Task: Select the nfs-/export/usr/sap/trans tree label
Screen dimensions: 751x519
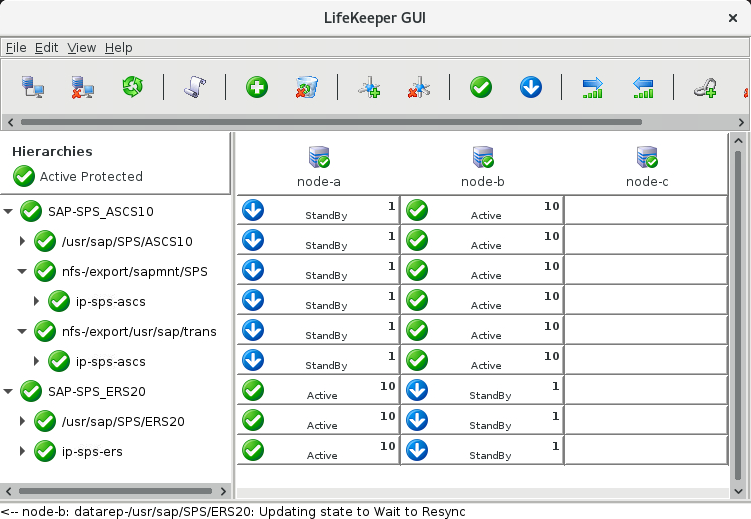Action: [x=139, y=331]
